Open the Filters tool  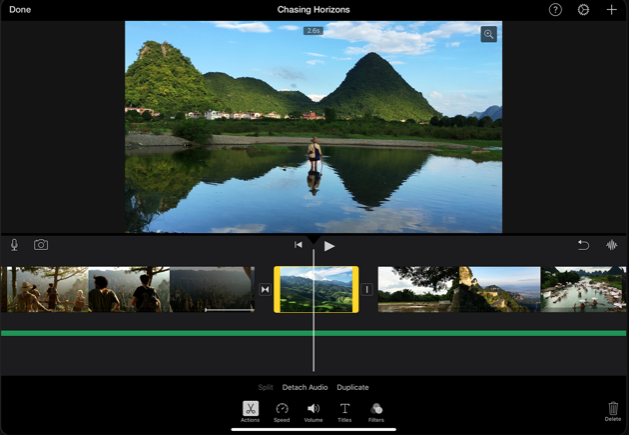[x=376, y=409]
